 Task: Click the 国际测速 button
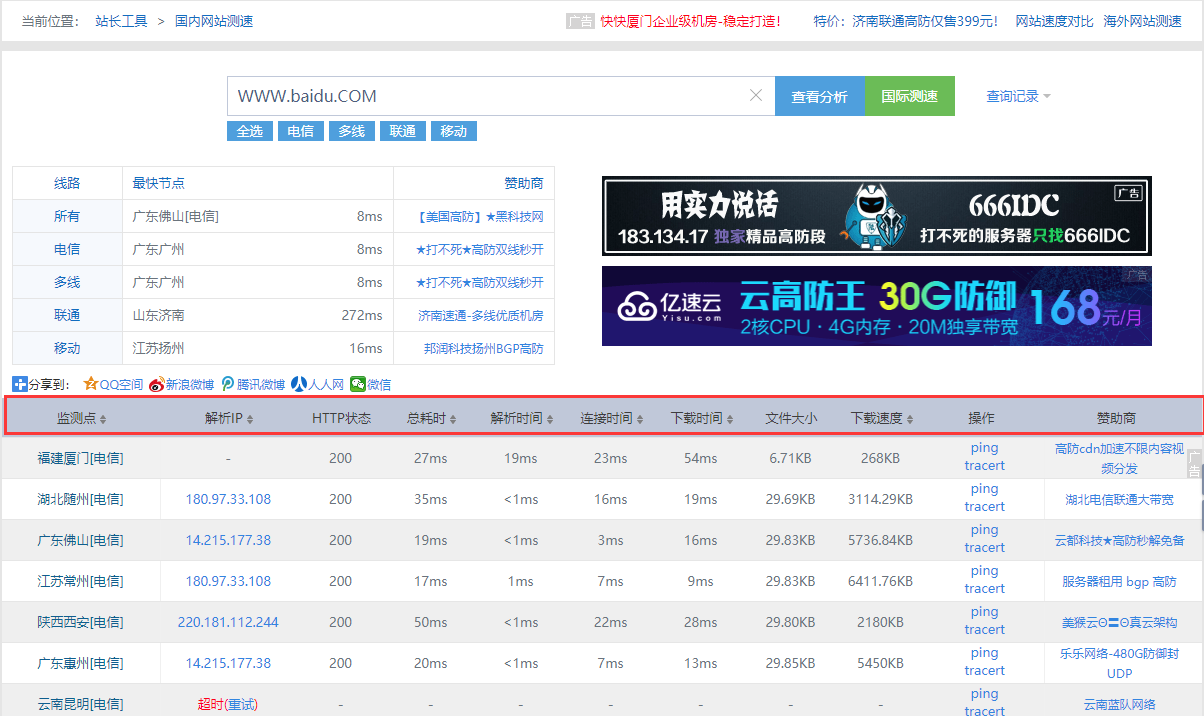tap(910, 96)
